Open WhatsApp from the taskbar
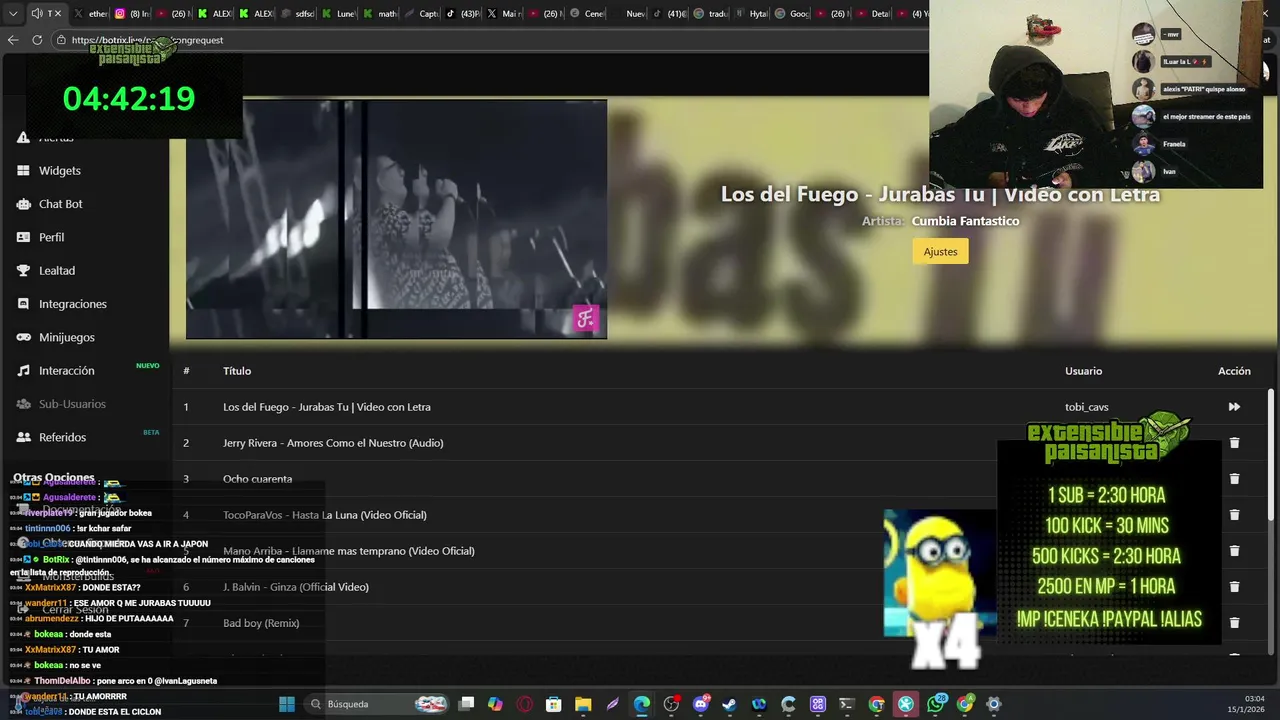 (936, 704)
